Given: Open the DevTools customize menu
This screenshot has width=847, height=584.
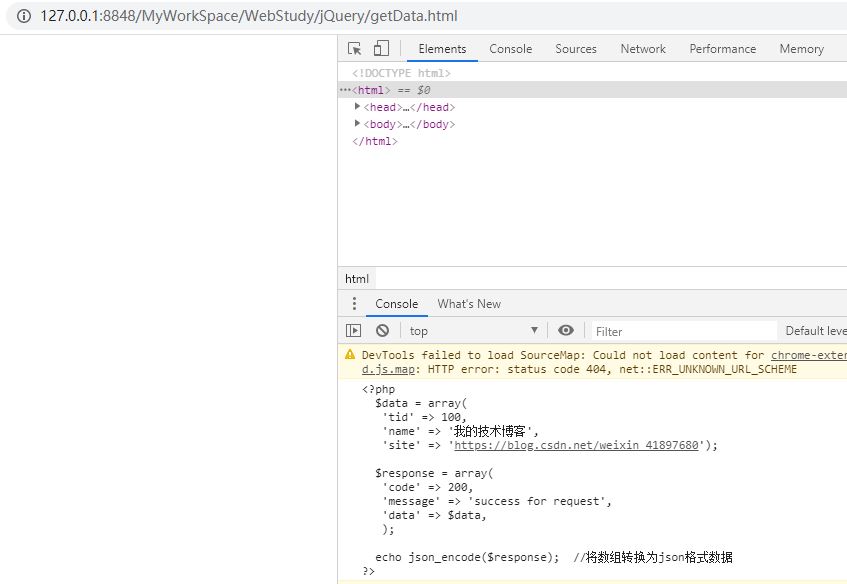Looking at the screenshot, I should tap(845, 47).
